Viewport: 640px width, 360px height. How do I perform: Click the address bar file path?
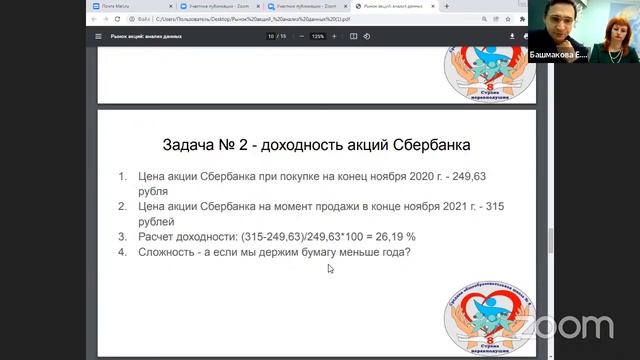[x=253, y=19]
